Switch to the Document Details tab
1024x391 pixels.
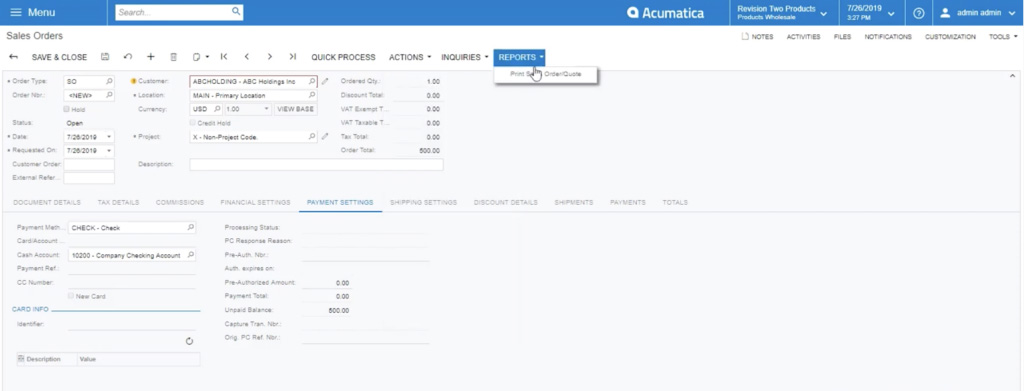click(x=47, y=202)
